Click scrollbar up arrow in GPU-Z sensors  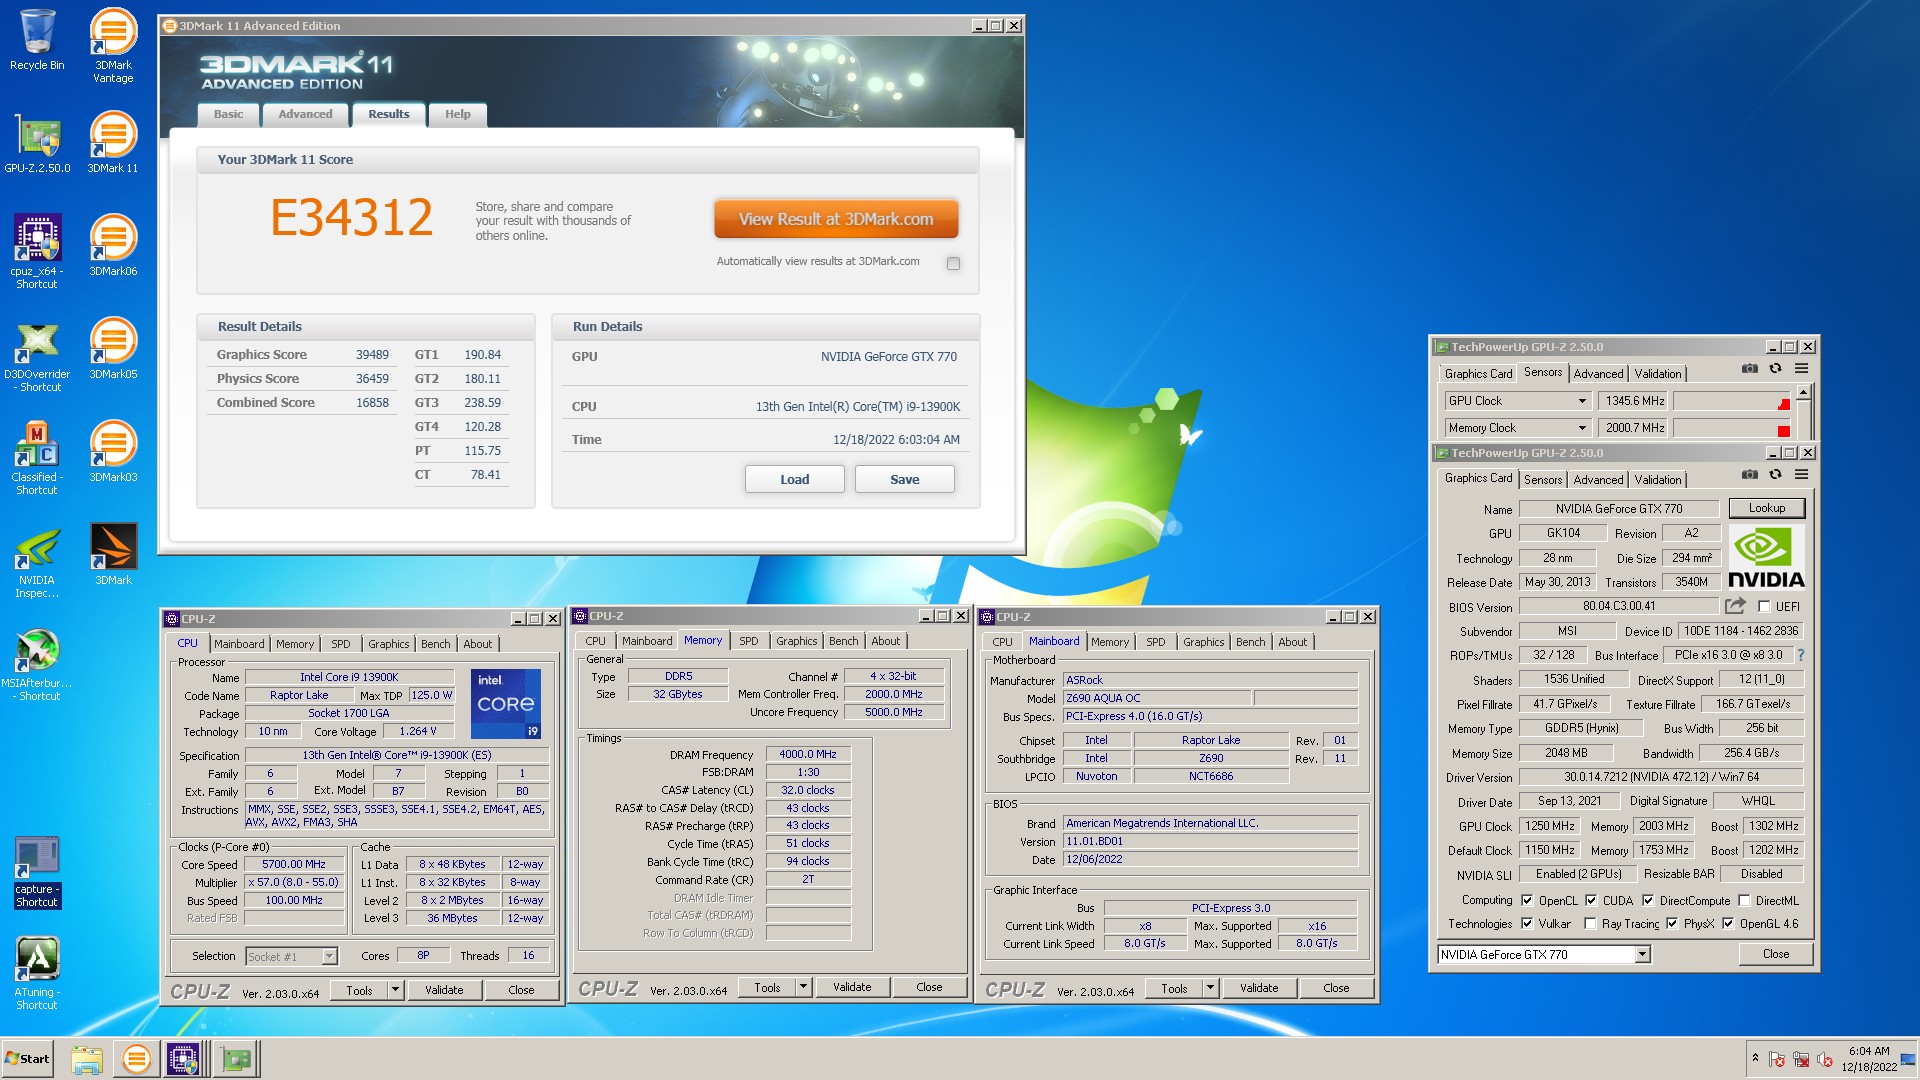point(1803,392)
